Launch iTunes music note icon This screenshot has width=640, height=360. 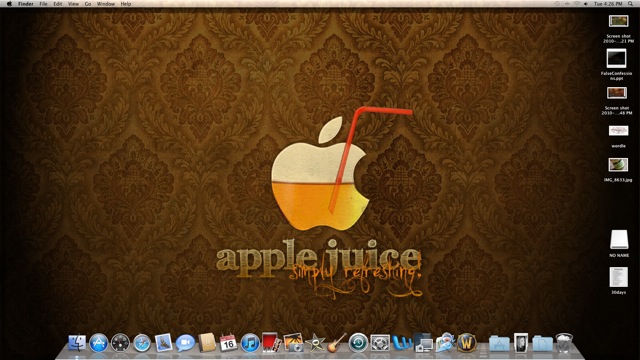click(x=250, y=343)
